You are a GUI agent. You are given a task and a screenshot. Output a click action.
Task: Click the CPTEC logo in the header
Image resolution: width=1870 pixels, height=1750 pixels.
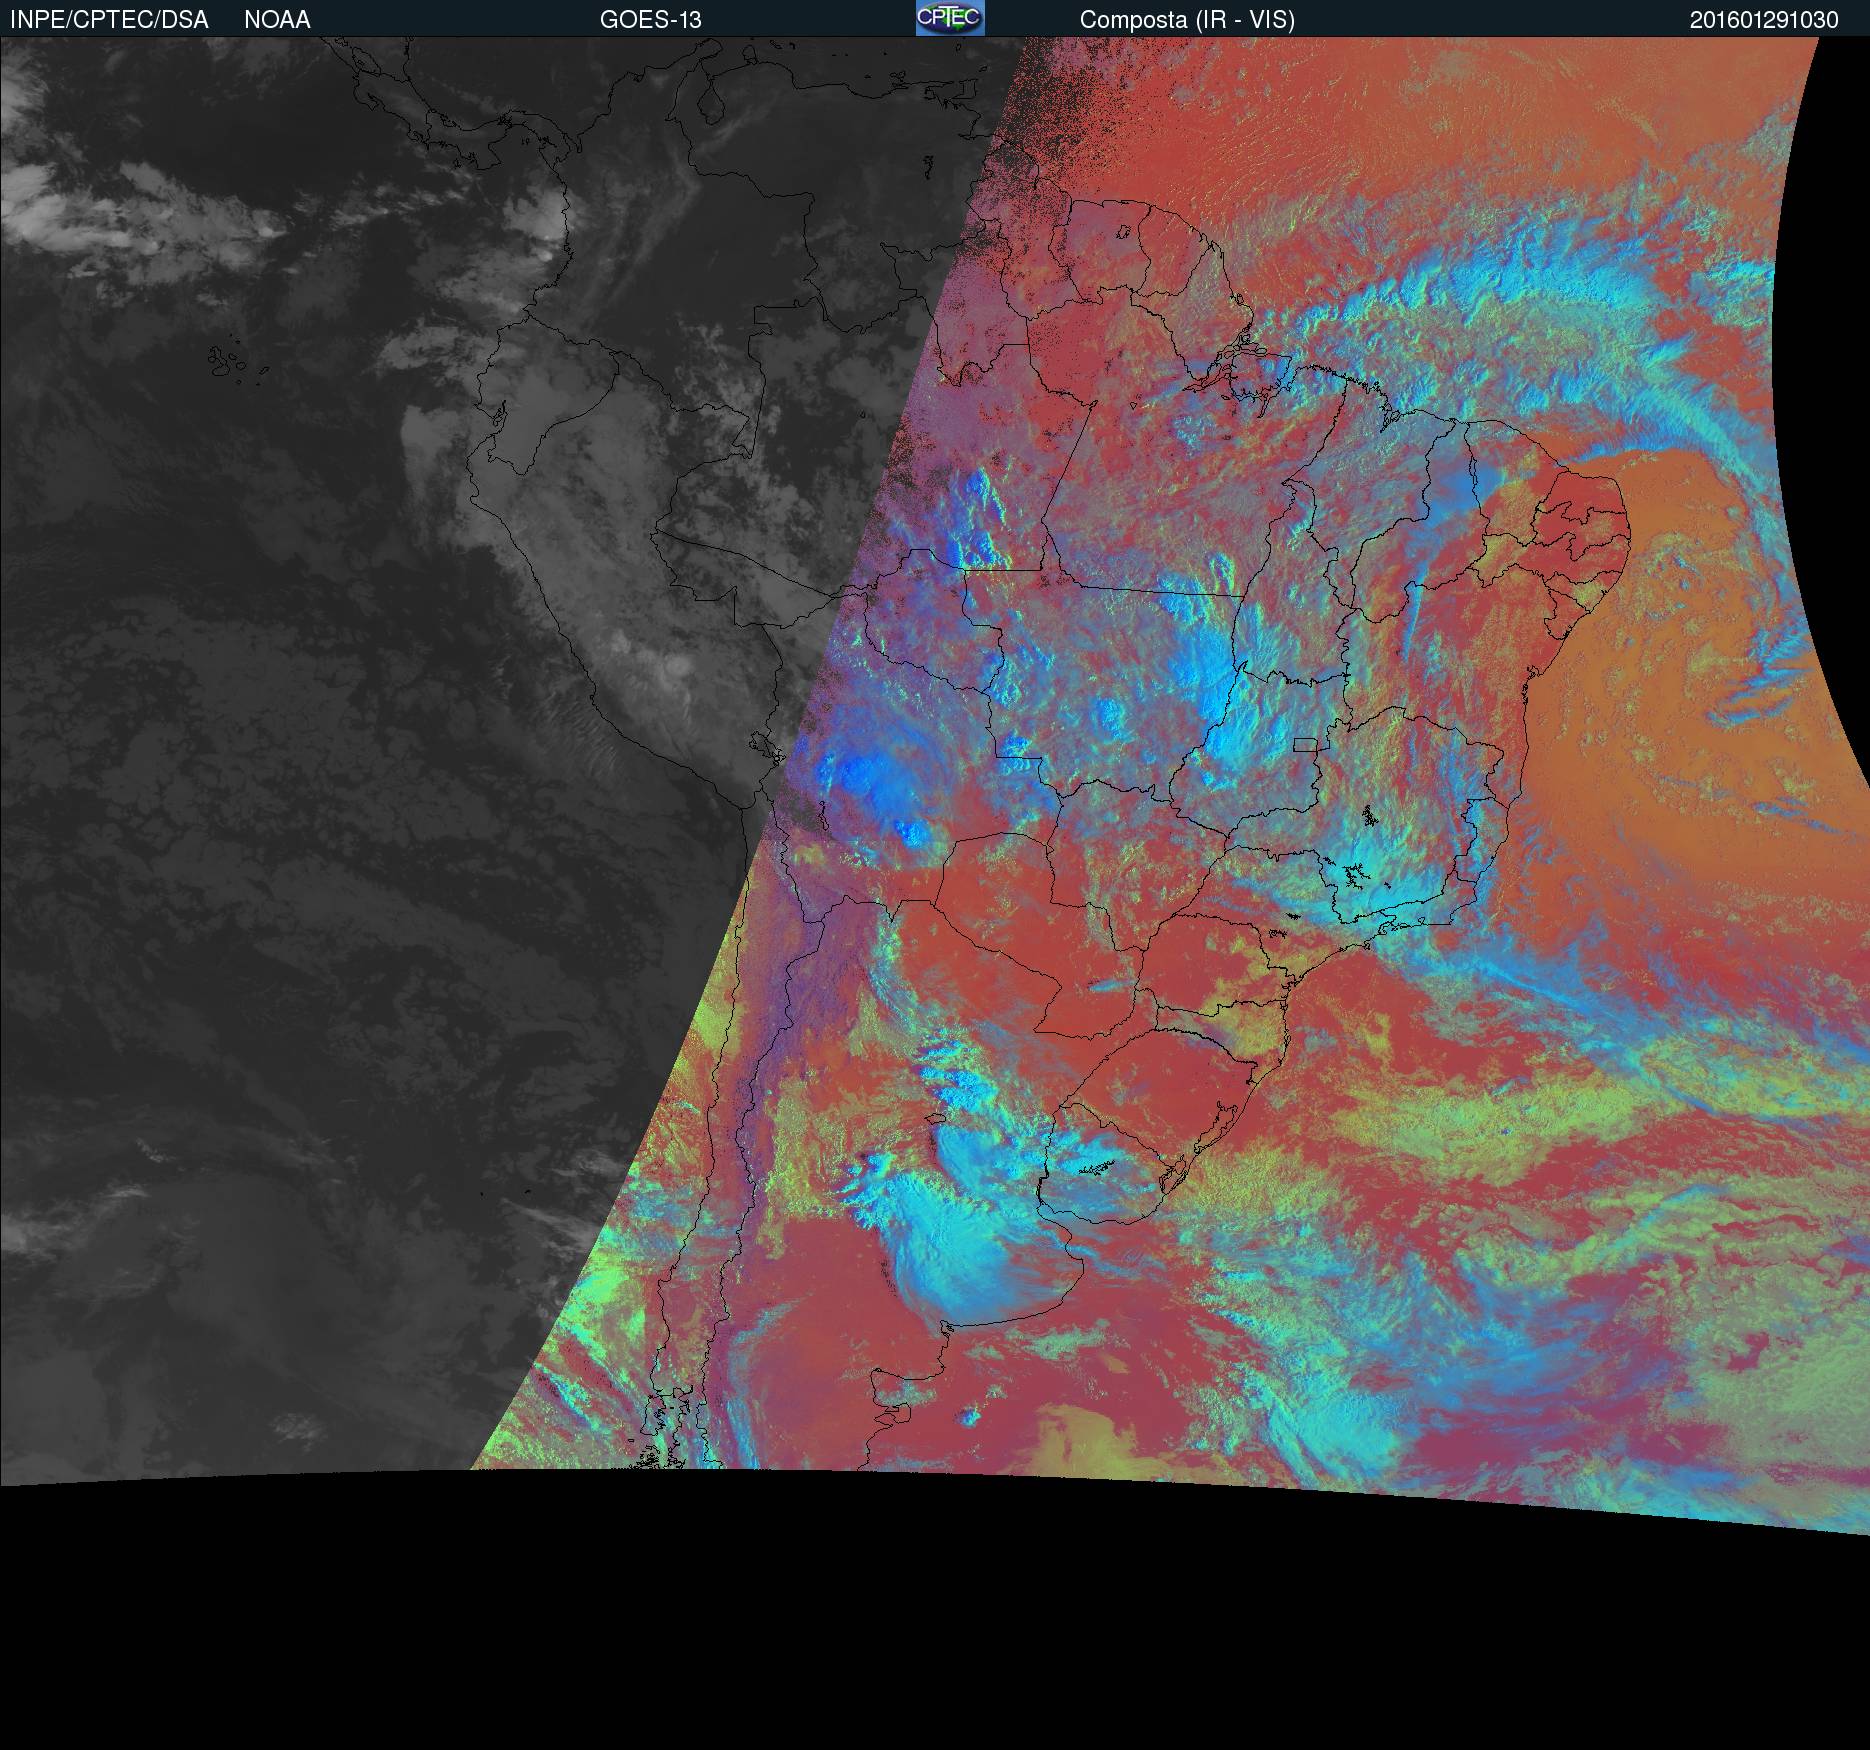(950, 18)
